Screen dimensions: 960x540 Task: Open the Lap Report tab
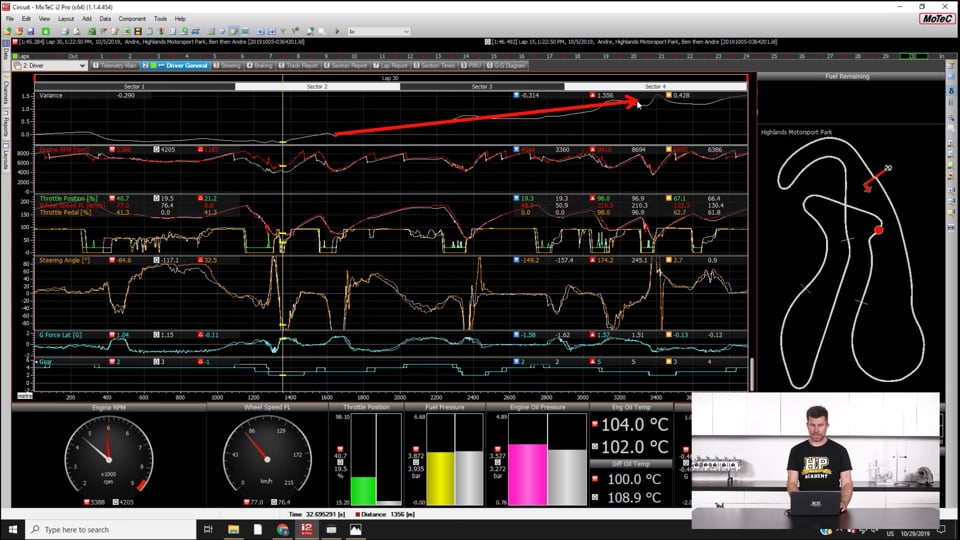(x=391, y=66)
